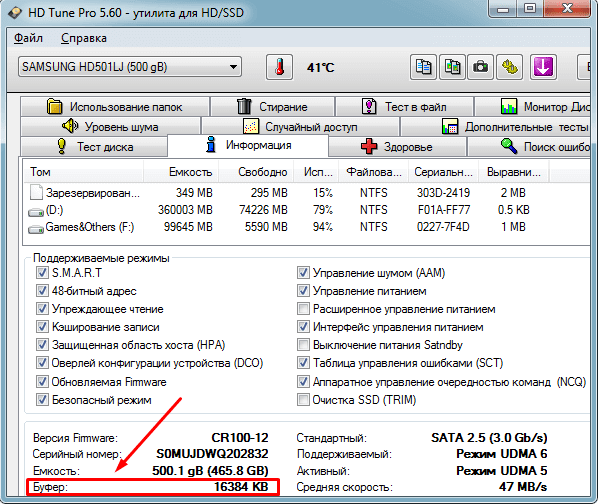The height and width of the screenshot is (504, 599).
Task: Click the second copy screenshot icon
Action: 452,67
